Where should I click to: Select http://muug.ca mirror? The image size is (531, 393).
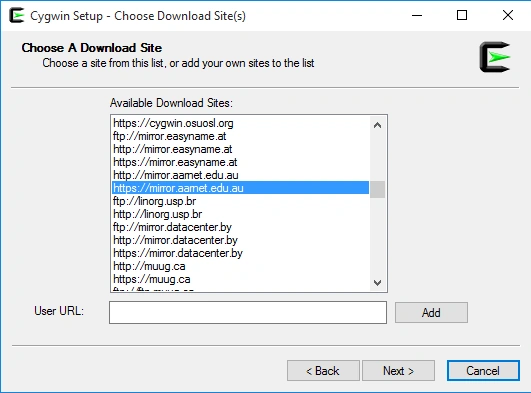(240, 266)
